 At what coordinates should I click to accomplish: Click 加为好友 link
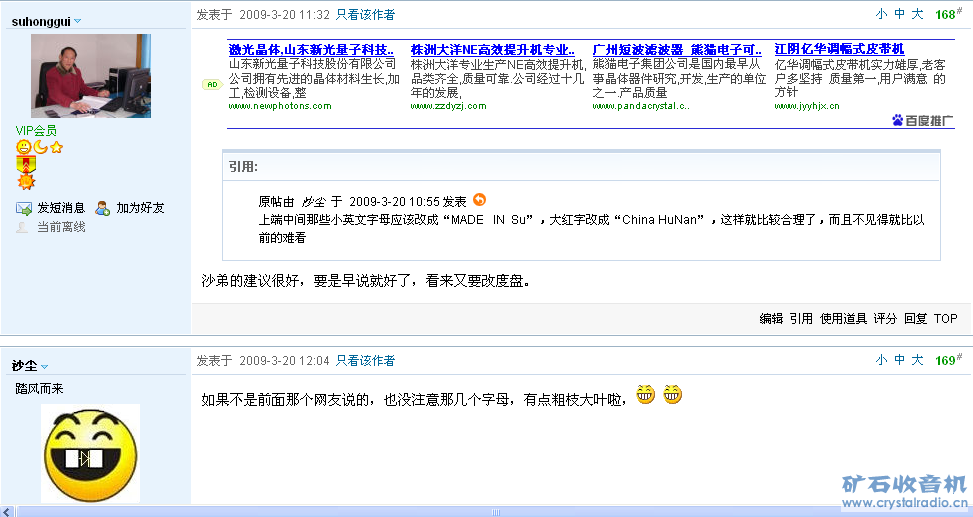[x=141, y=208]
